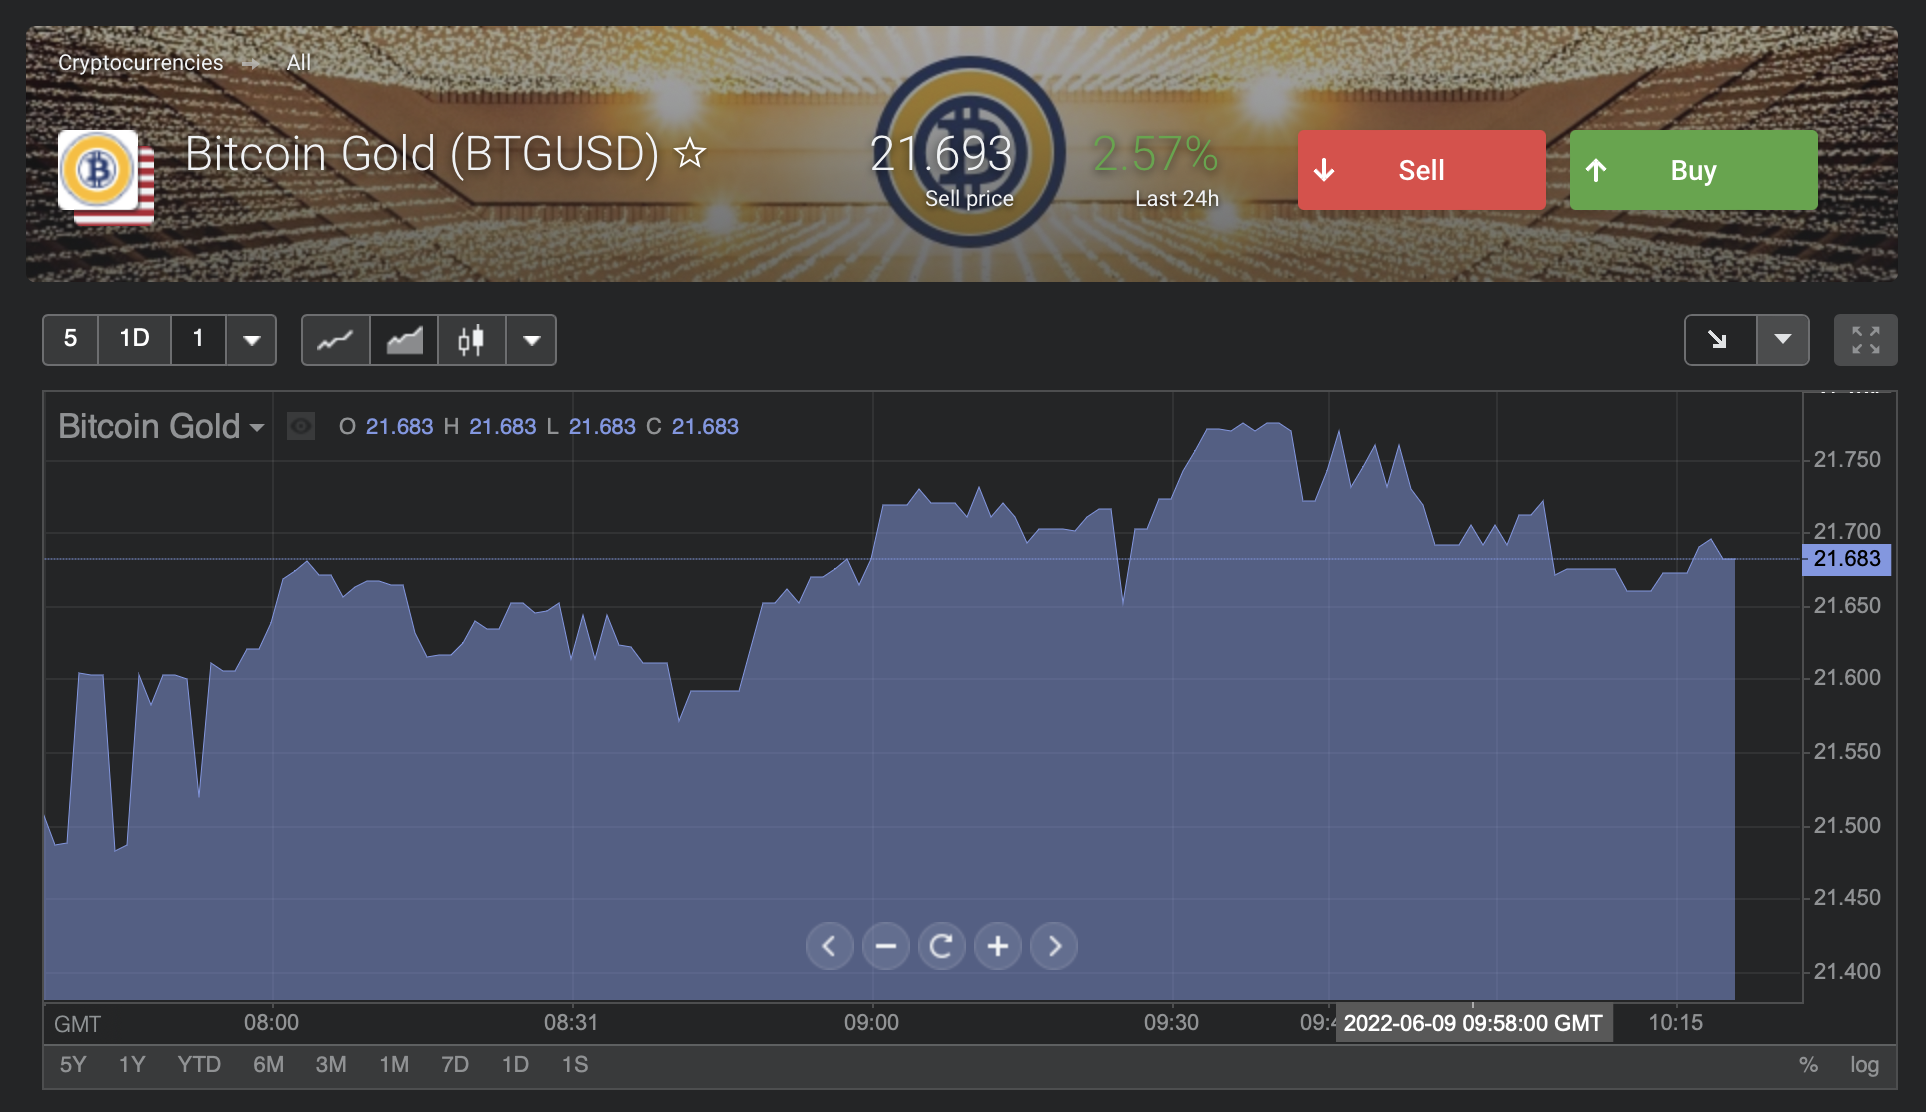Zoom out the chart with minus
Screen dimensions: 1926x1112
pos(885,946)
